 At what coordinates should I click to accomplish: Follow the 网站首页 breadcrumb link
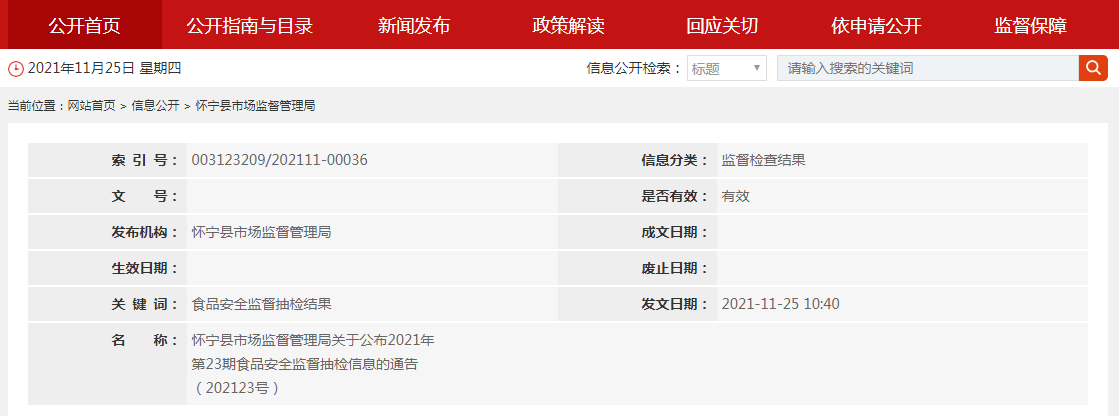point(91,106)
